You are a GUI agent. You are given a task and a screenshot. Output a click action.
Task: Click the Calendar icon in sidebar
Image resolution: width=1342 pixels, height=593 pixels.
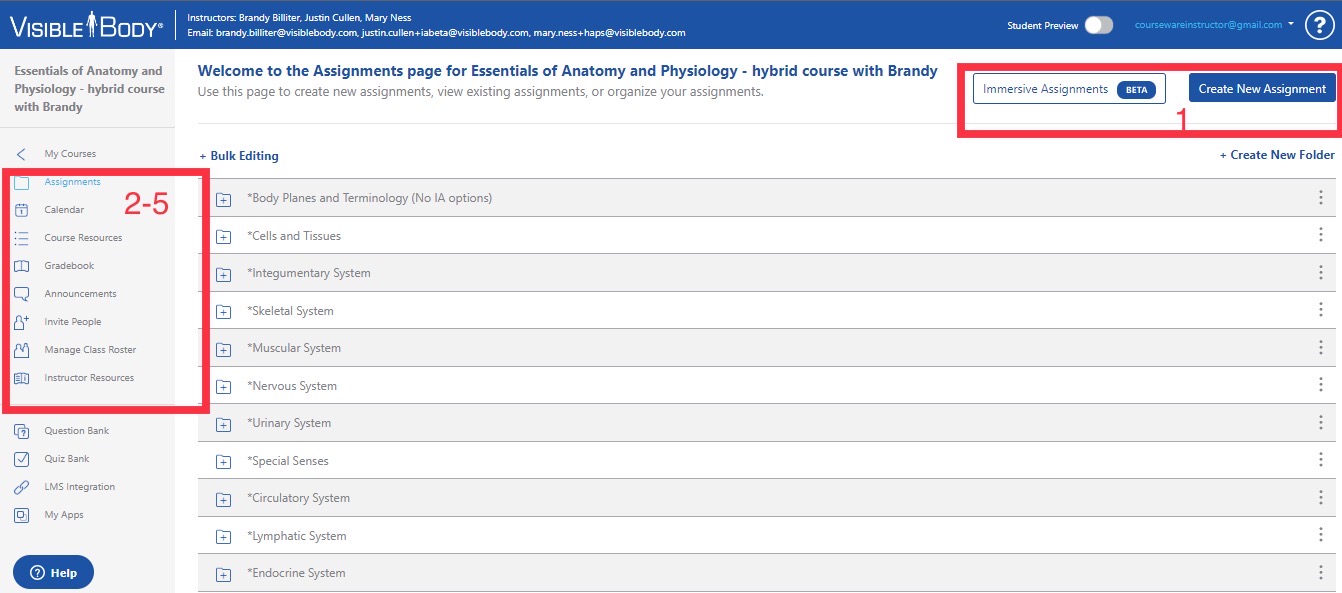(x=22, y=210)
